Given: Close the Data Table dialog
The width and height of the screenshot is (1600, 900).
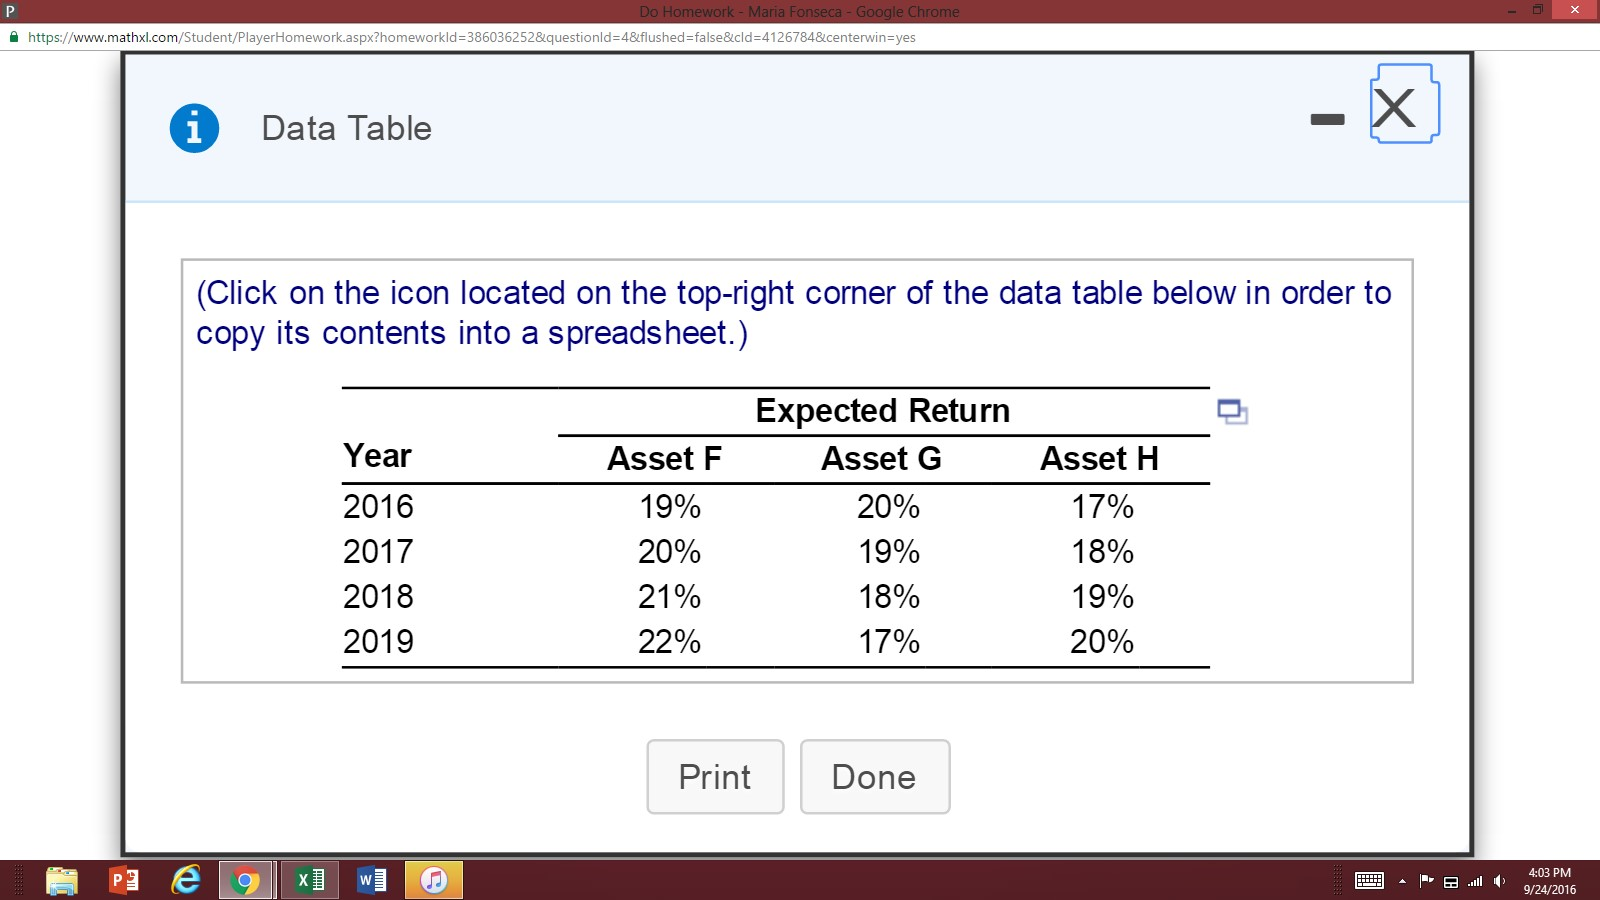Looking at the screenshot, I should coord(1396,106).
